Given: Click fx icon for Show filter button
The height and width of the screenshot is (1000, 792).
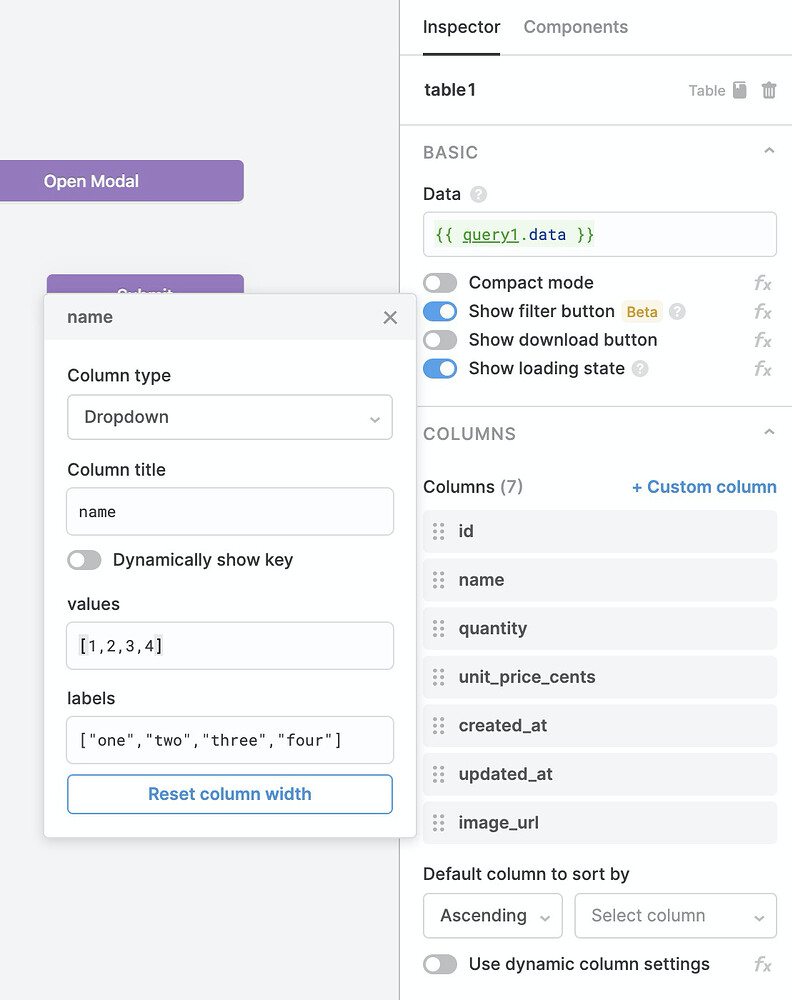Looking at the screenshot, I should pyautogui.click(x=763, y=311).
